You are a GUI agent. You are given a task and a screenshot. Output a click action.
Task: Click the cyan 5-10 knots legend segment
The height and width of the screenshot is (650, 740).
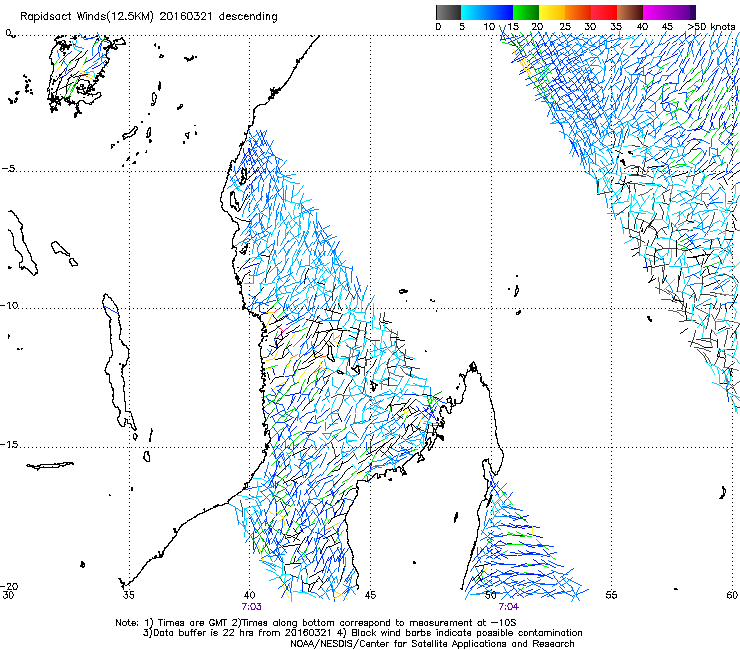click(x=474, y=12)
